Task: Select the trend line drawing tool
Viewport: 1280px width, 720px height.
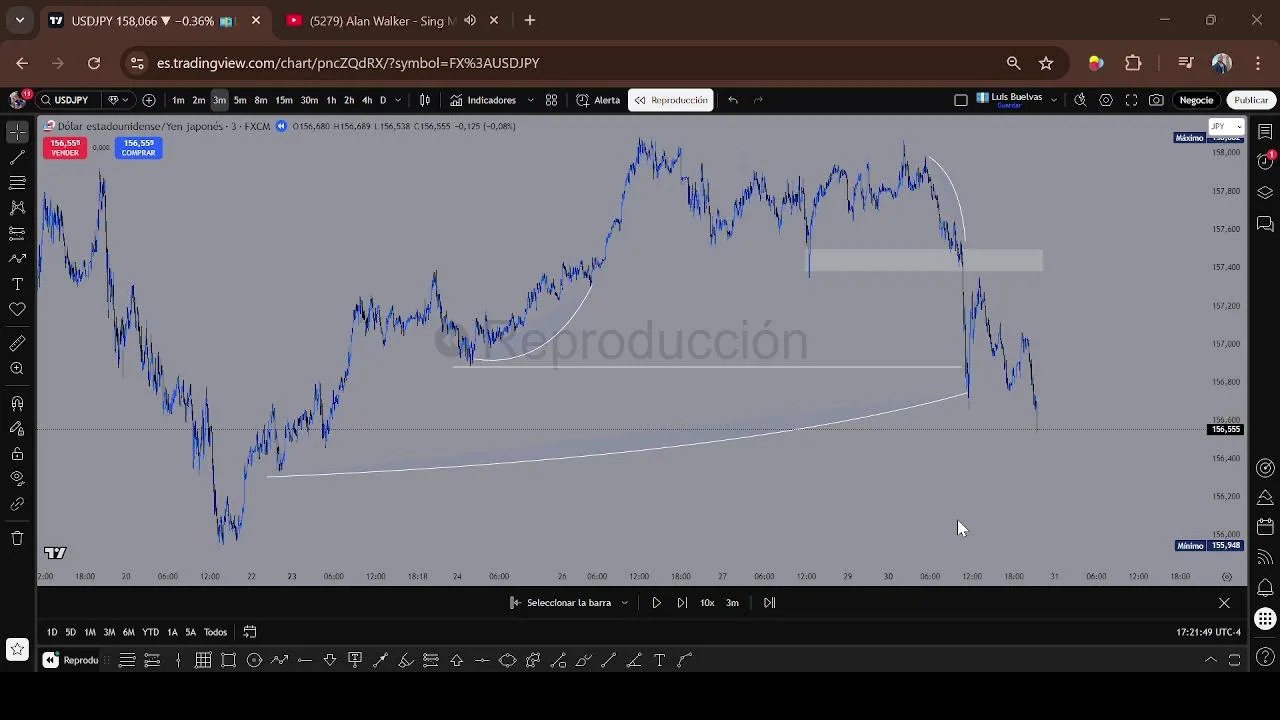Action: (17, 157)
